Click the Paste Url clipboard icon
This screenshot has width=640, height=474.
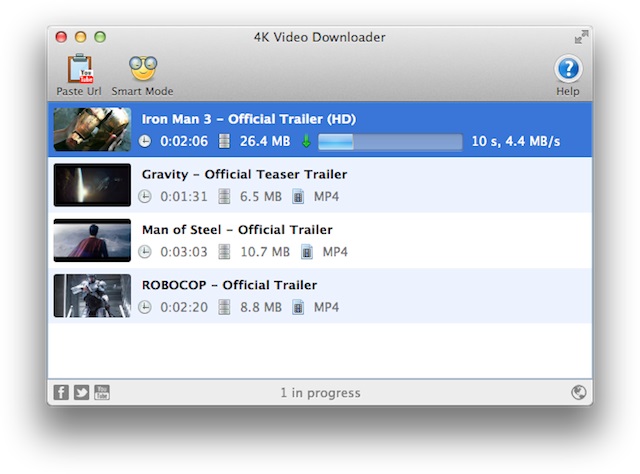point(80,68)
